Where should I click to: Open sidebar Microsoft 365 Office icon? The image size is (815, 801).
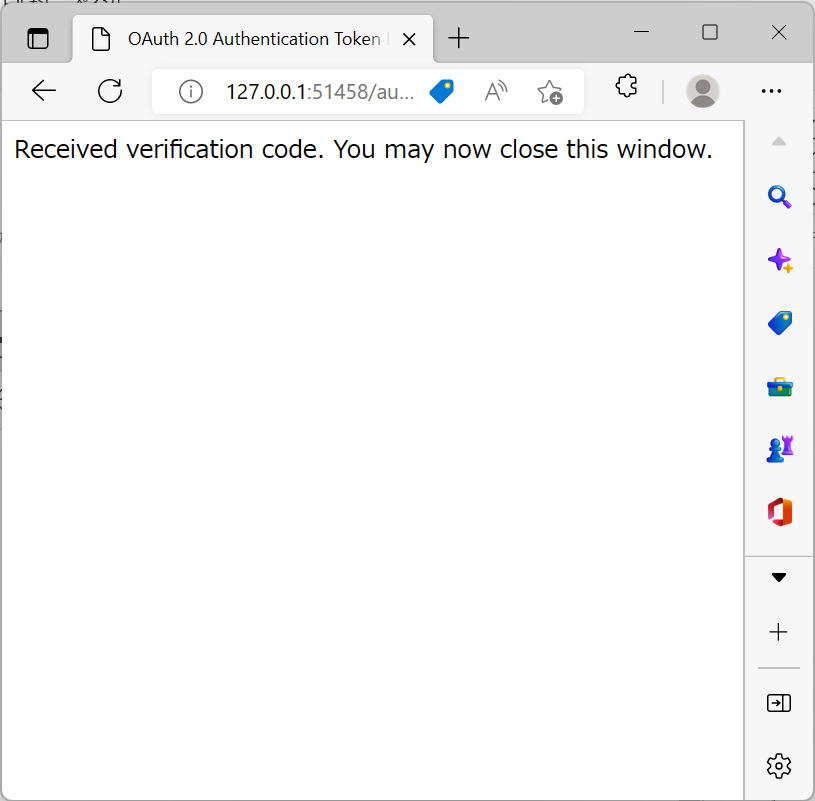780,512
